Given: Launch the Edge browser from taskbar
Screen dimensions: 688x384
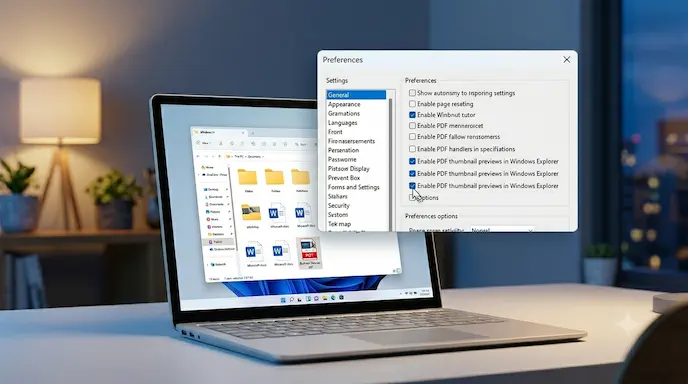Looking at the screenshot, I should [333, 298].
